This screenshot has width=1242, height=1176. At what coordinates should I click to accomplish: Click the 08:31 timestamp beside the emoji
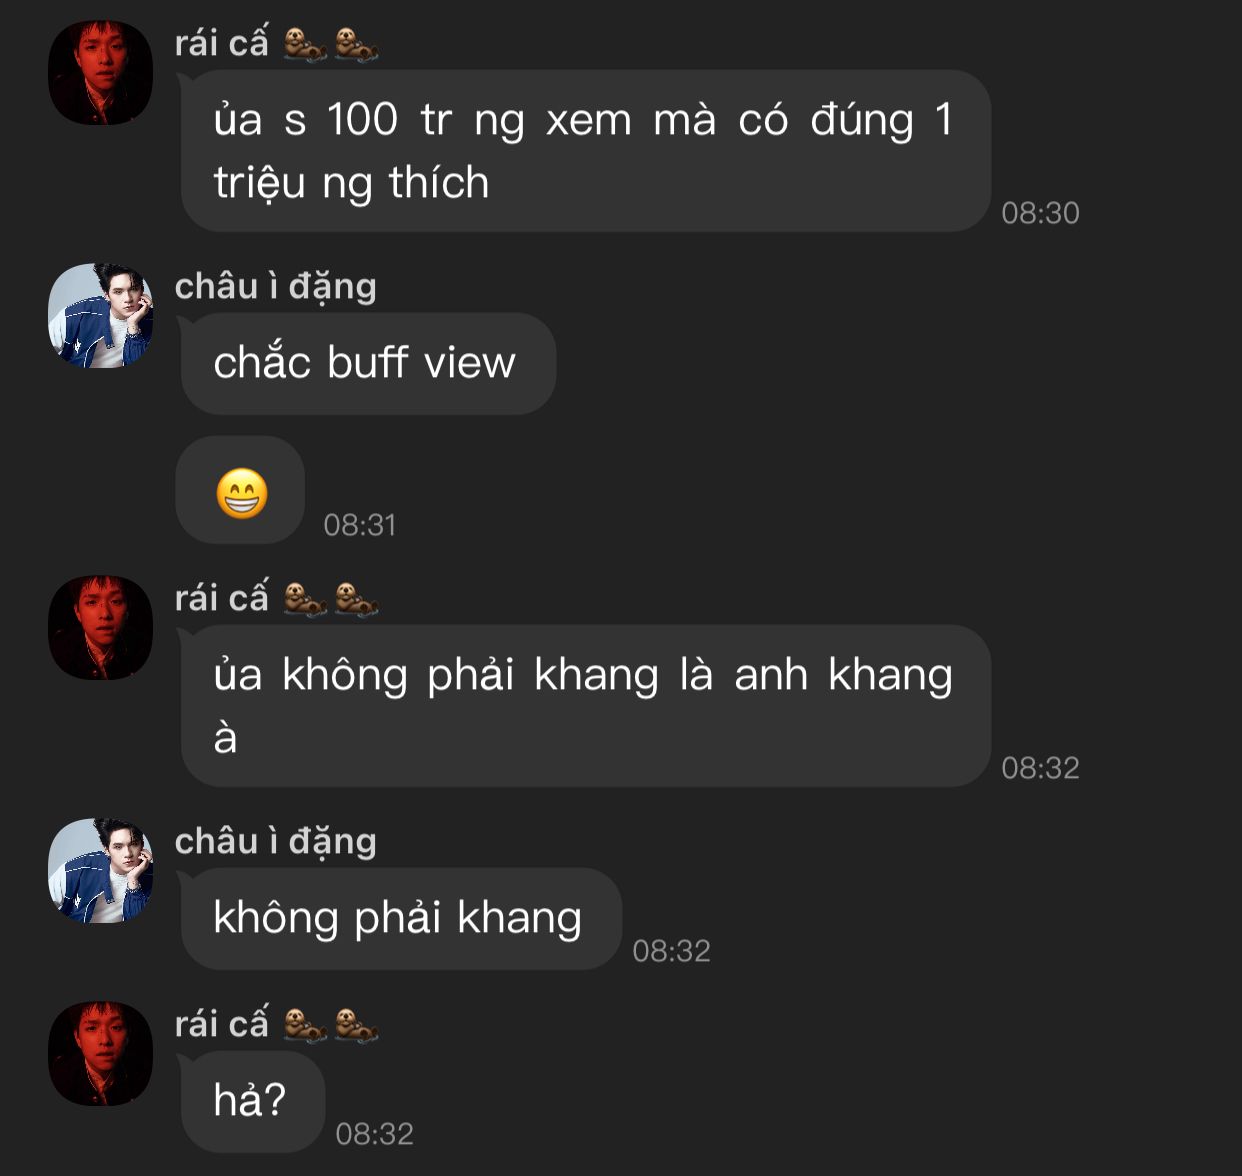(x=360, y=525)
